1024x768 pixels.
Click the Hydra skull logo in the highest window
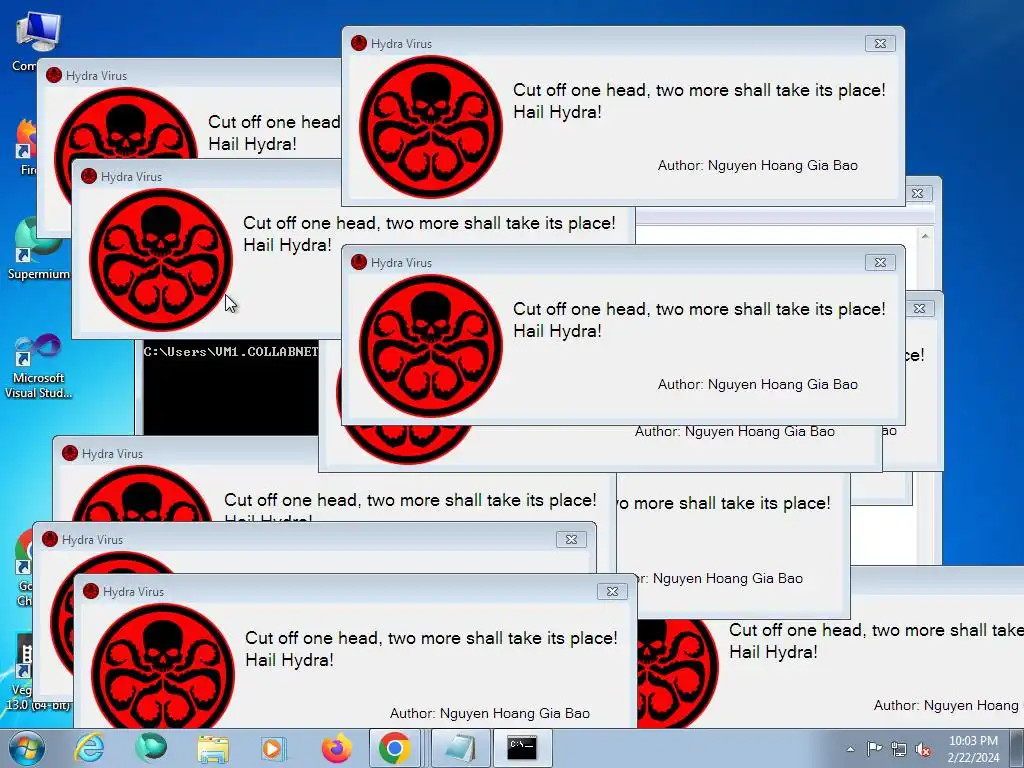[430, 126]
